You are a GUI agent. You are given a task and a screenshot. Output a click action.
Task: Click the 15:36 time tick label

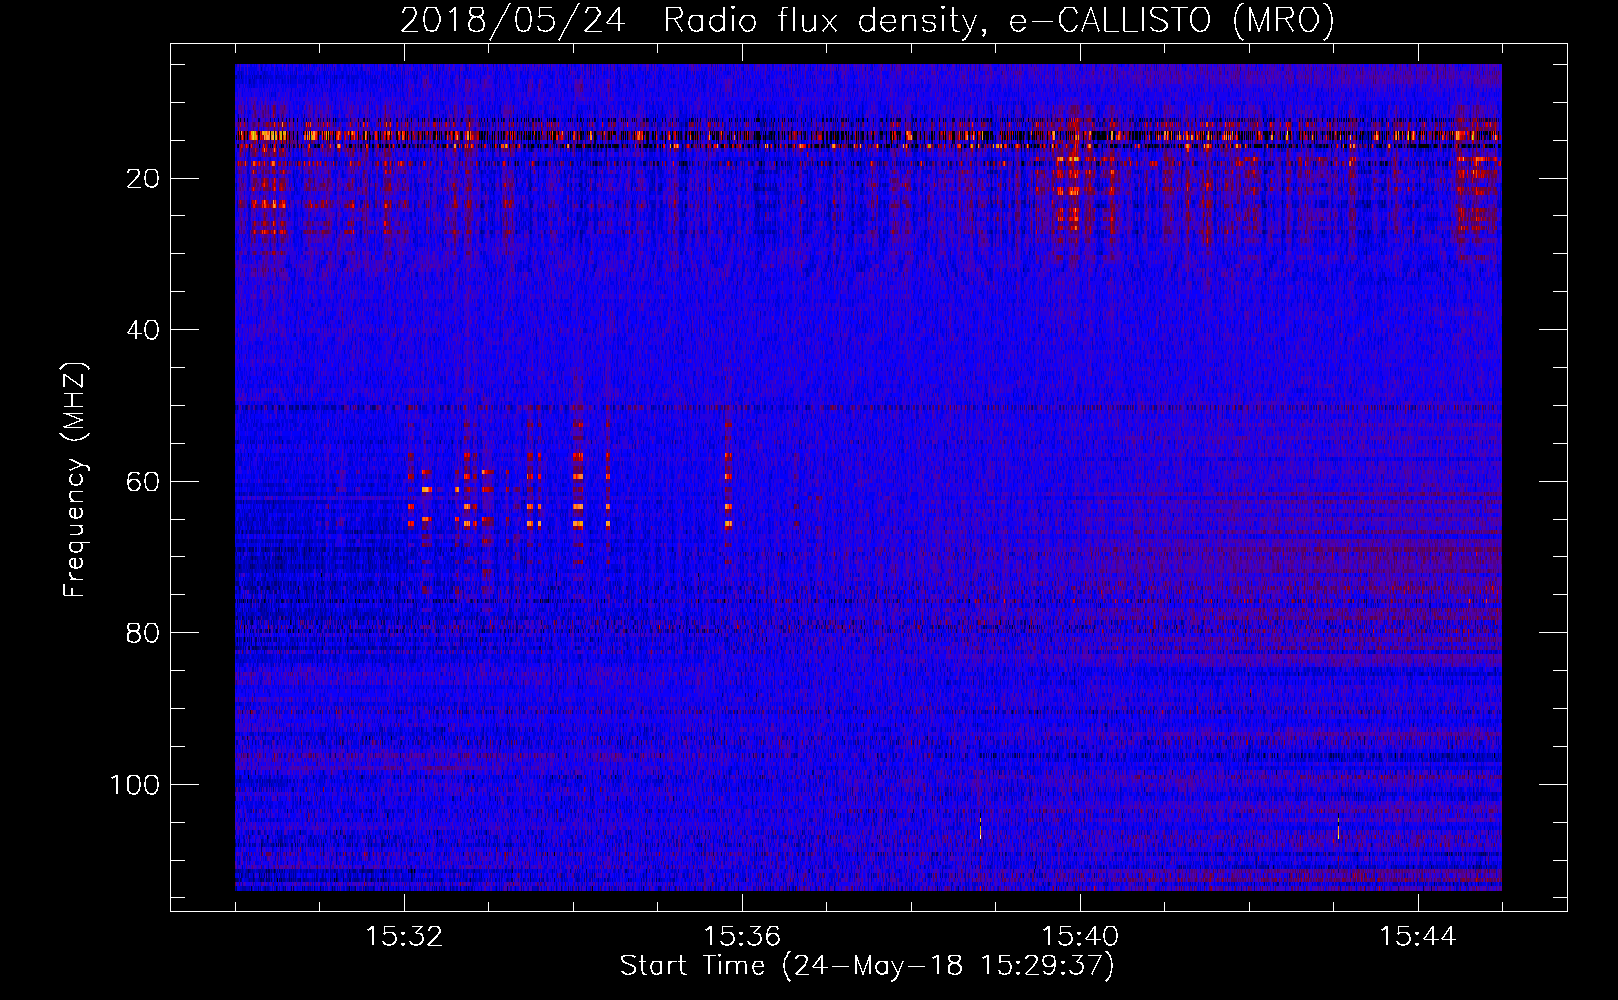[742, 937]
